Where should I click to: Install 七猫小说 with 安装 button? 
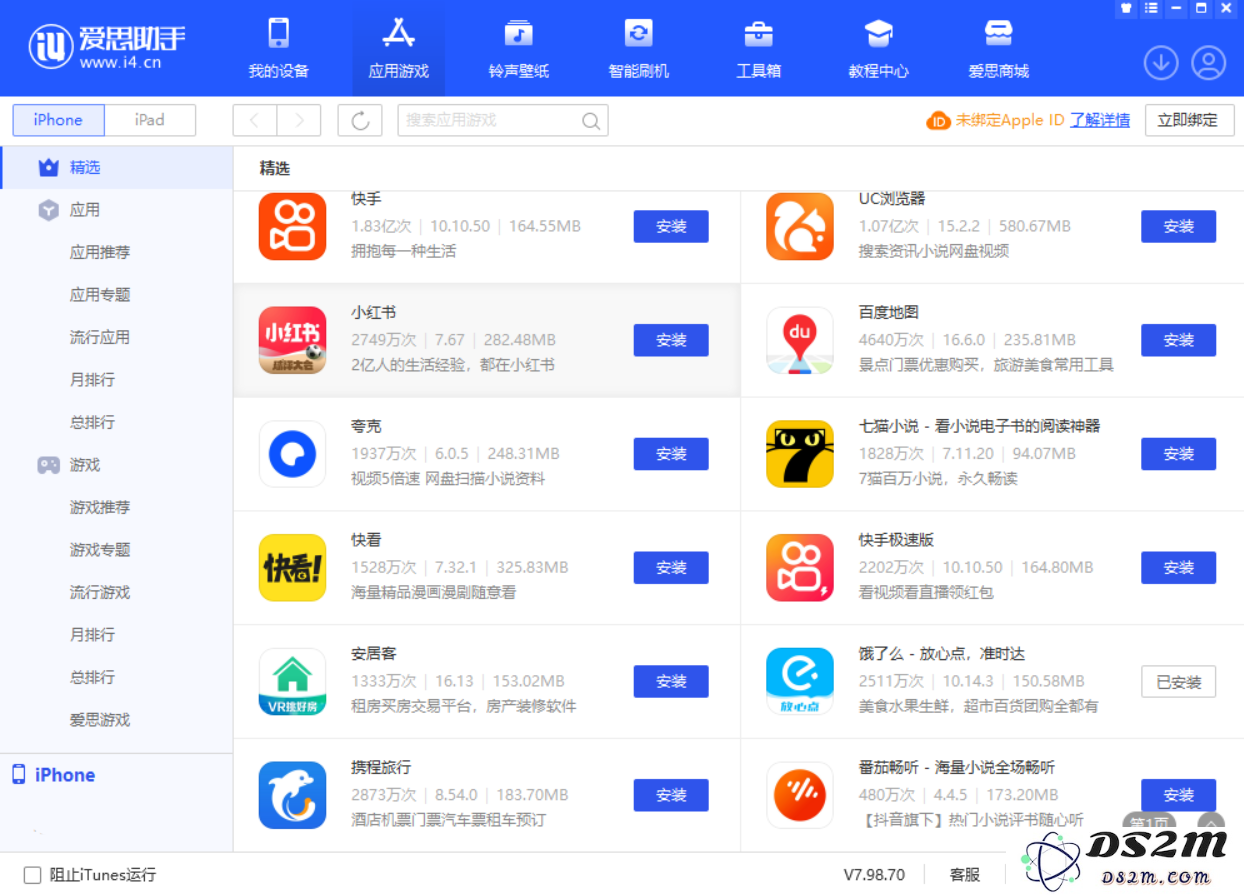[1179, 454]
